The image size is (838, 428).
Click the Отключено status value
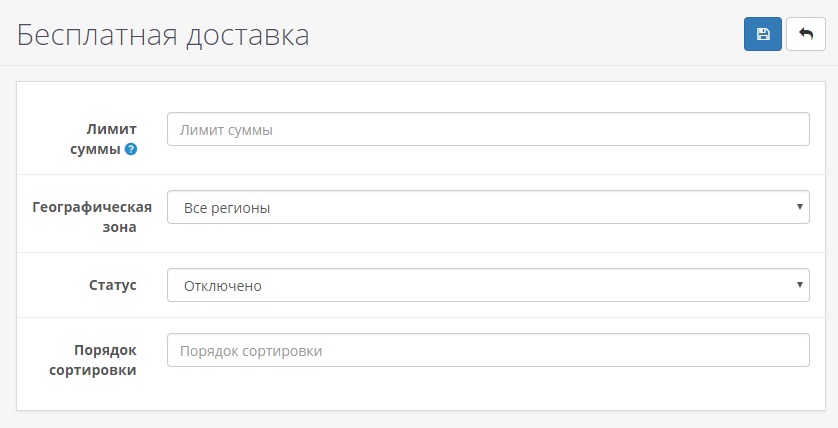point(222,286)
